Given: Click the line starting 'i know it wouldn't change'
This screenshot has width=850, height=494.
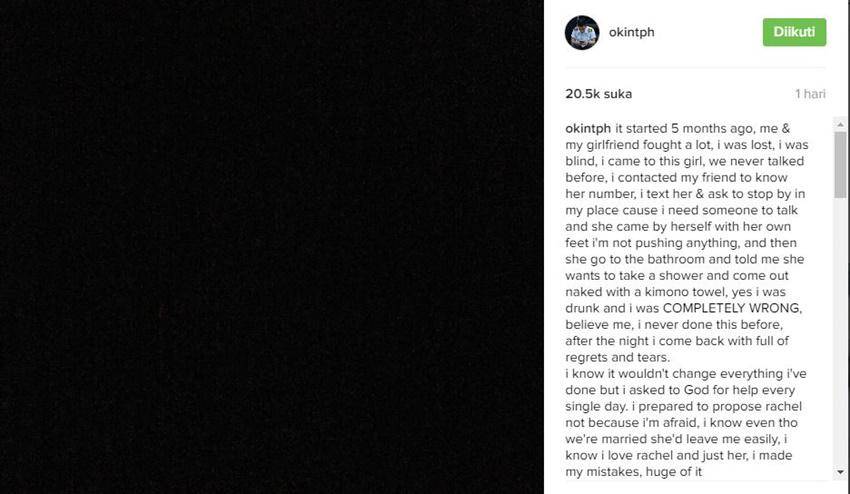Looking at the screenshot, I should pyautogui.click(x=686, y=374).
